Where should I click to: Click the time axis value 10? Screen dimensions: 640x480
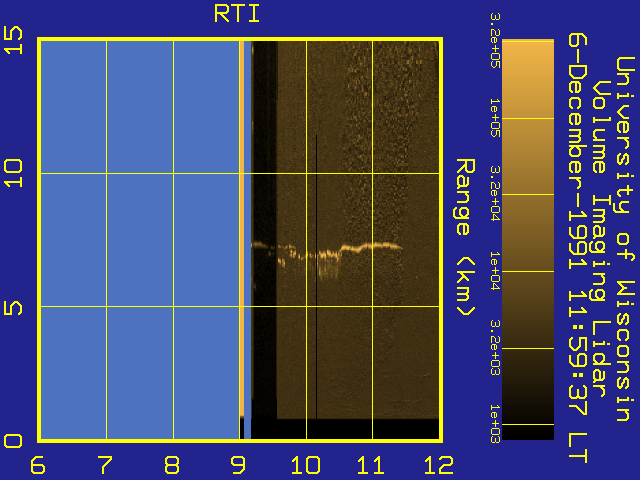(305, 465)
